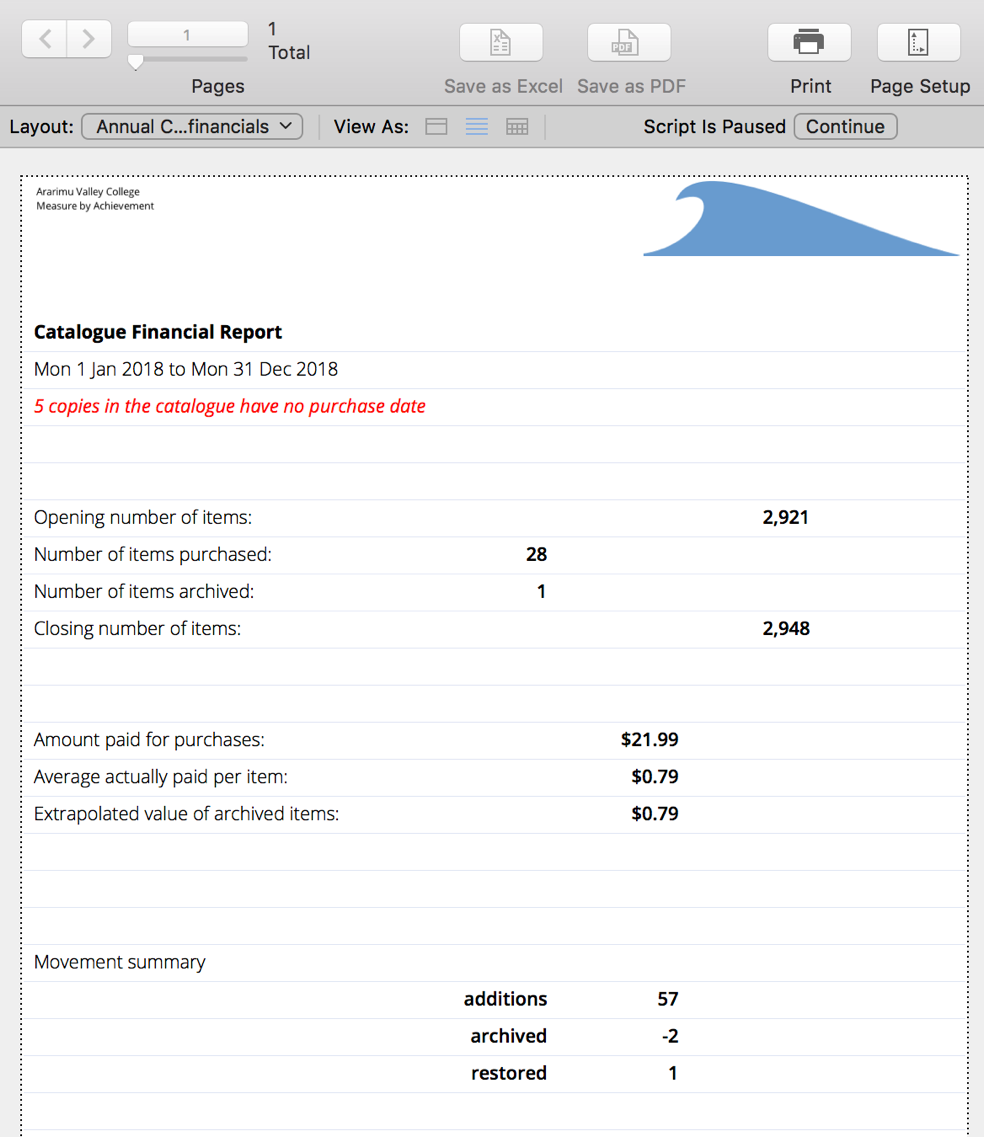Click the Movement summary label

pyautogui.click(x=120, y=962)
